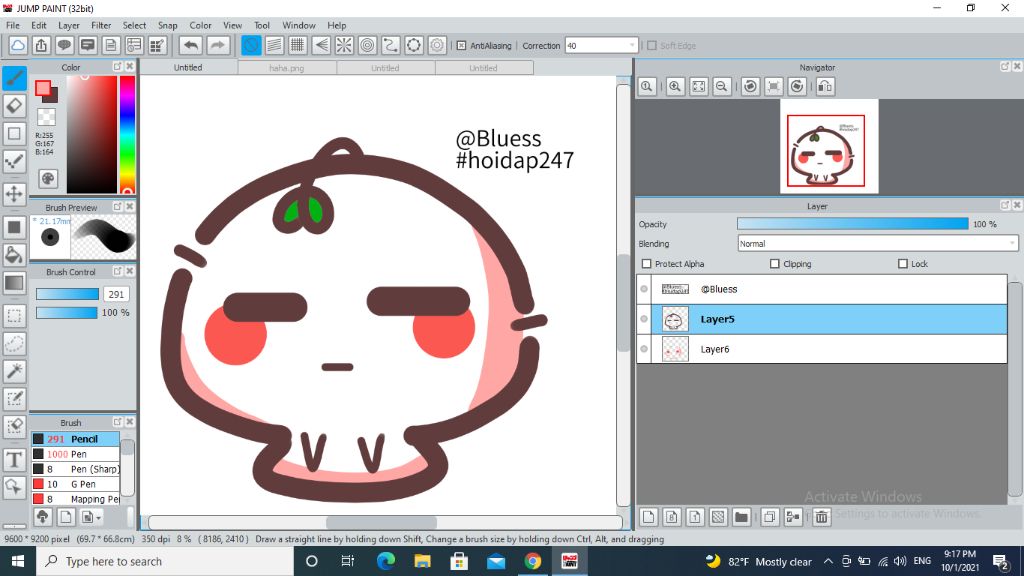Select Layer6 in the layer list
The height and width of the screenshot is (576, 1024).
(822, 349)
